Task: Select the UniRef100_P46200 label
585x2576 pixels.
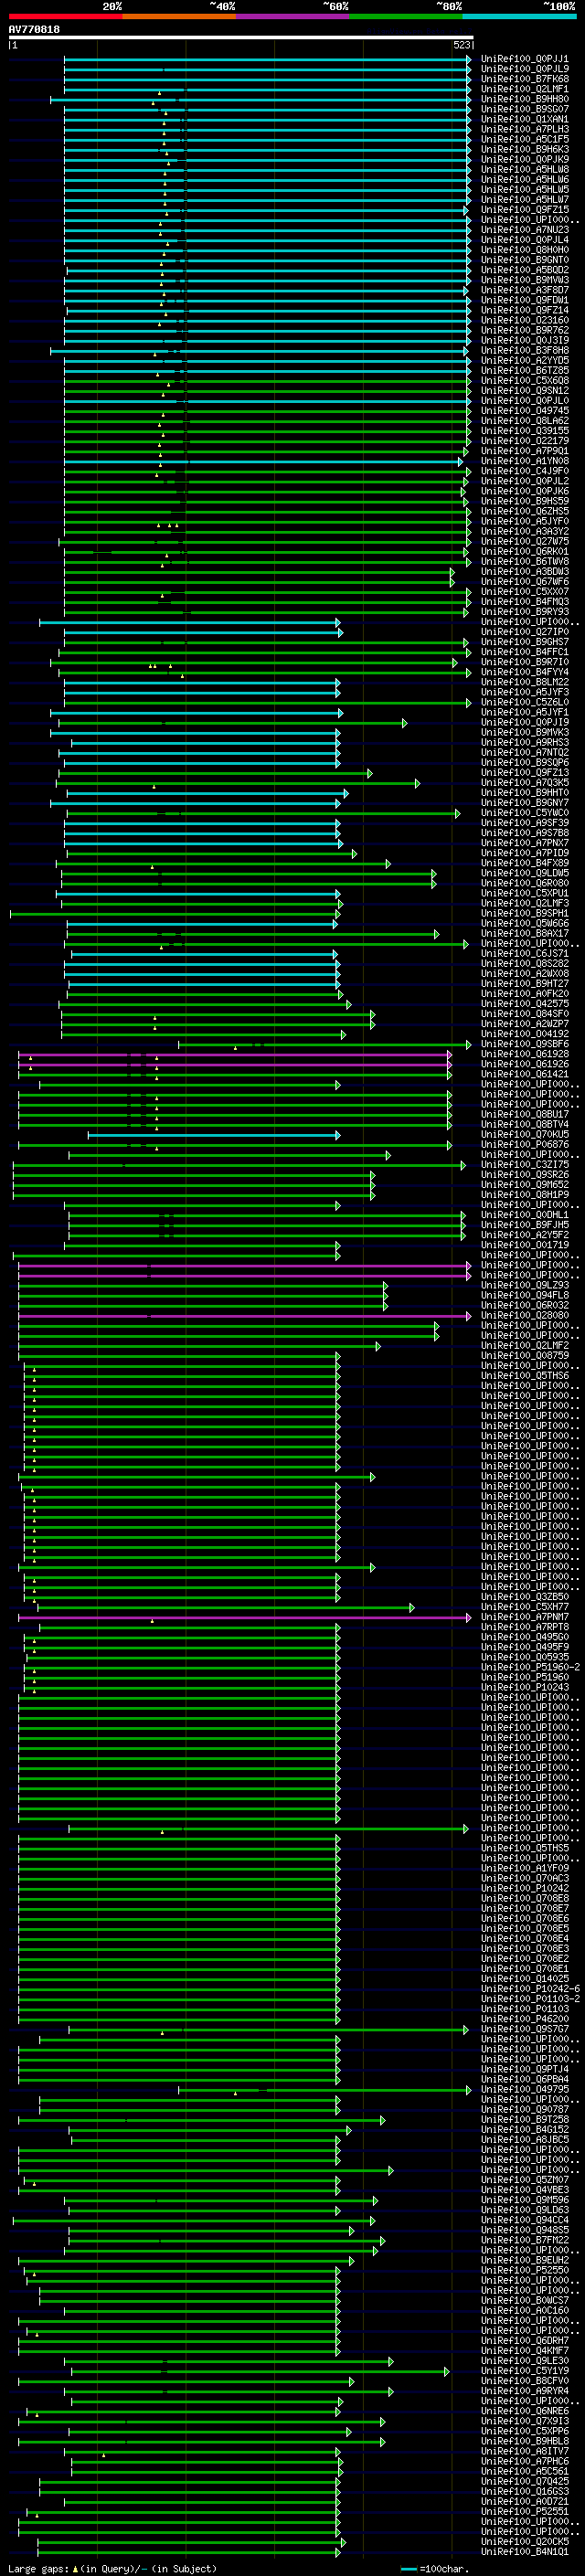Action: [524, 2019]
